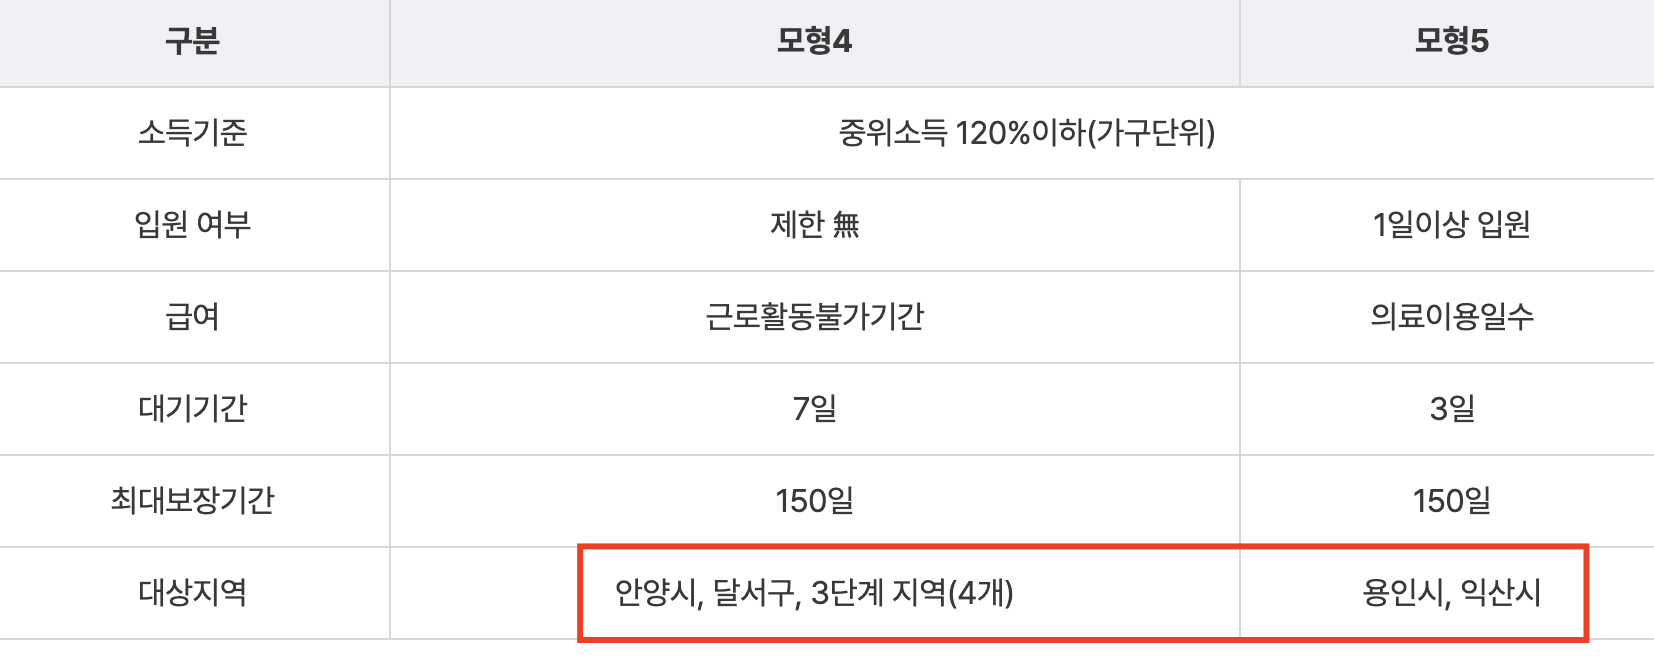Click the 최대보장기간 row label
Image resolution: width=1654 pixels, height=660 pixels.
click(x=193, y=501)
